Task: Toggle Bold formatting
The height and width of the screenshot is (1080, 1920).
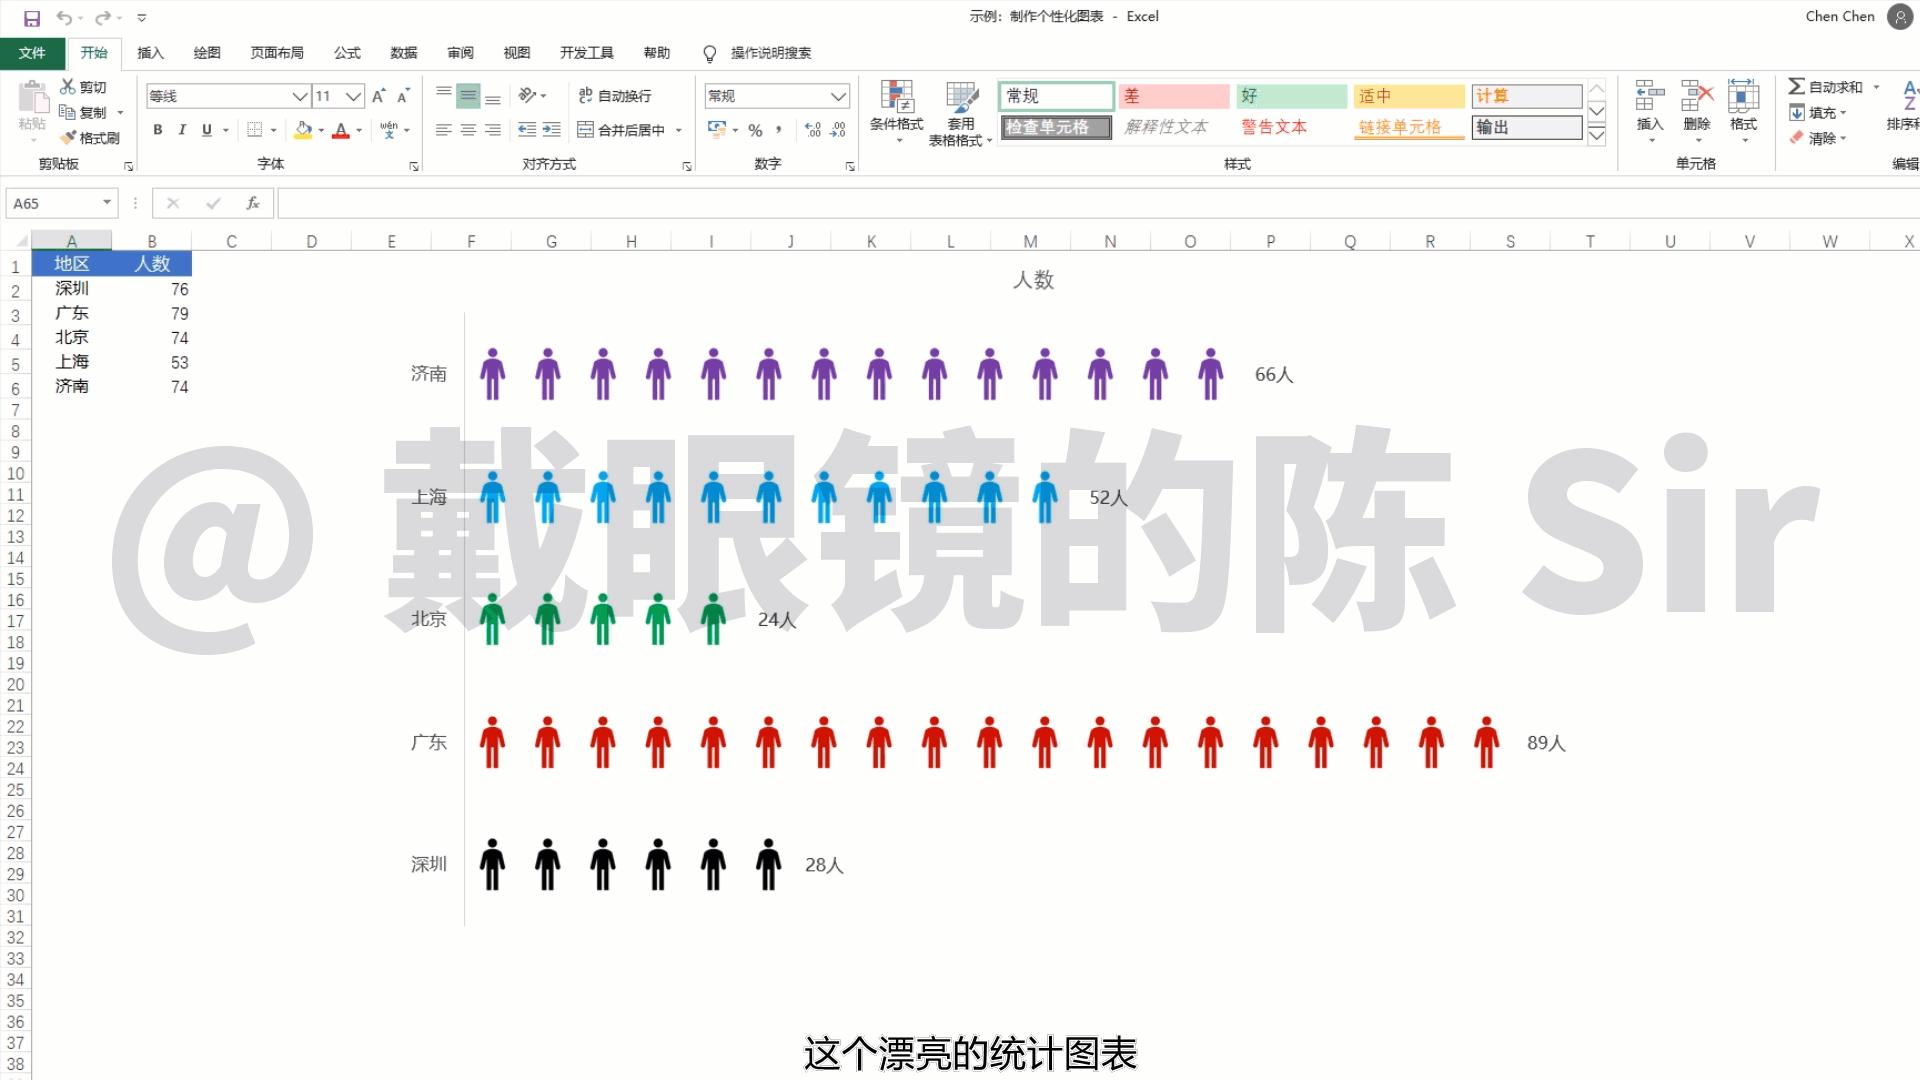Action: (157, 130)
